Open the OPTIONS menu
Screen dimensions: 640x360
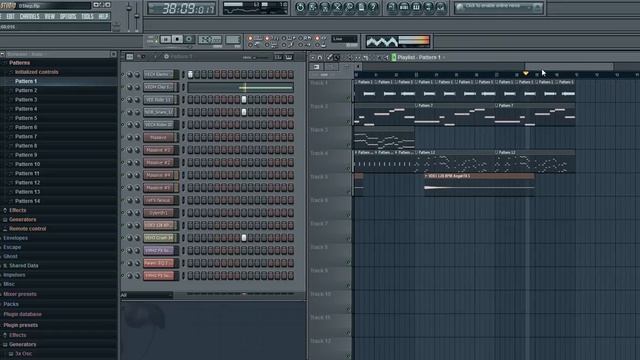pyautogui.click(x=68, y=17)
